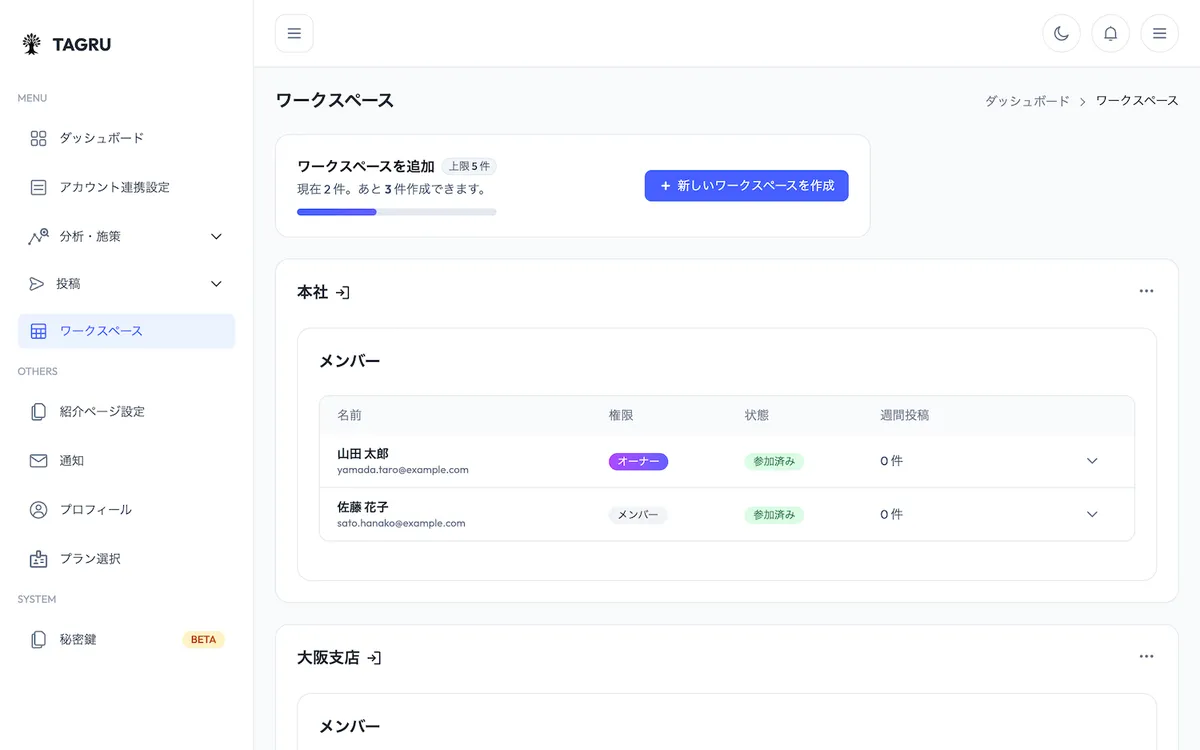
Task: Open the 本社 workspace options menu (three dots)
Action: pyautogui.click(x=1146, y=291)
